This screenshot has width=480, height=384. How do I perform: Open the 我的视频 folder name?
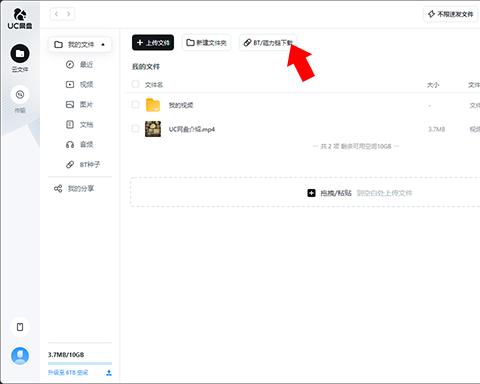[x=181, y=105]
